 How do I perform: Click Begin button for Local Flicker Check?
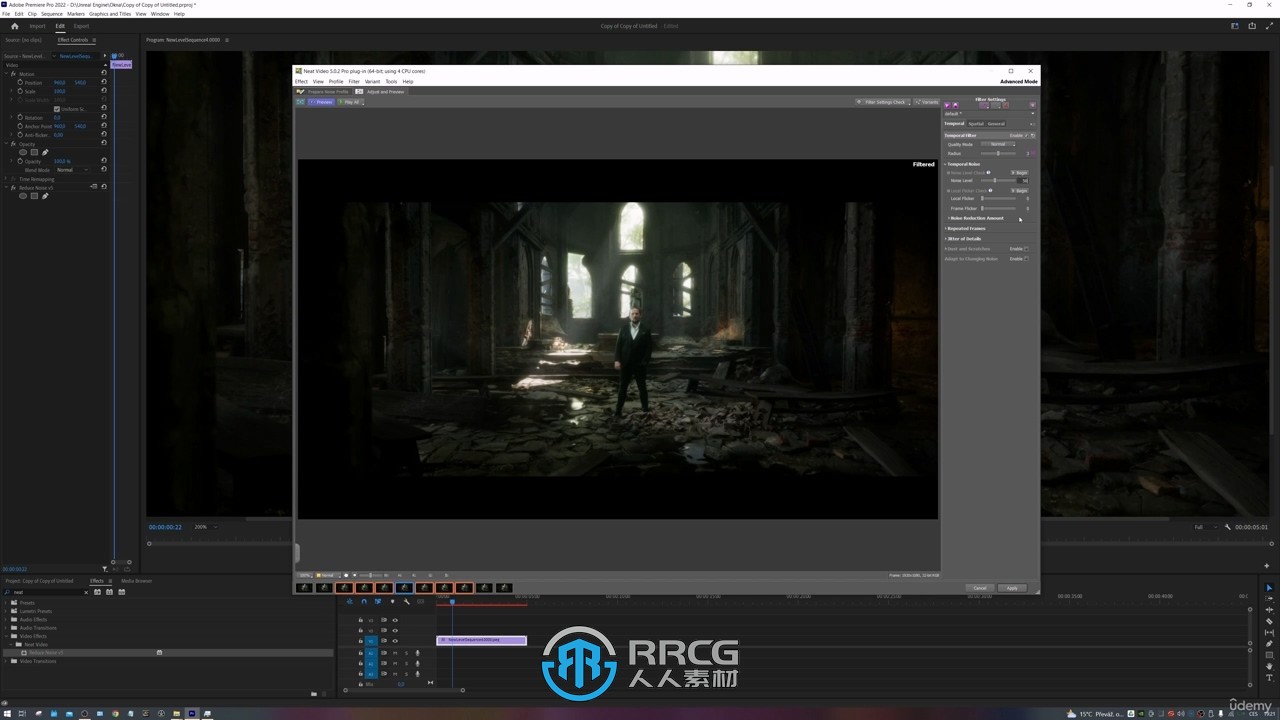click(x=1020, y=190)
